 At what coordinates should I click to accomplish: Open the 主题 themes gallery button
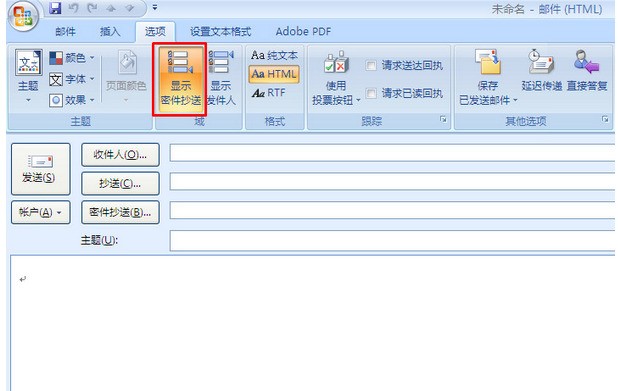coord(28,76)
